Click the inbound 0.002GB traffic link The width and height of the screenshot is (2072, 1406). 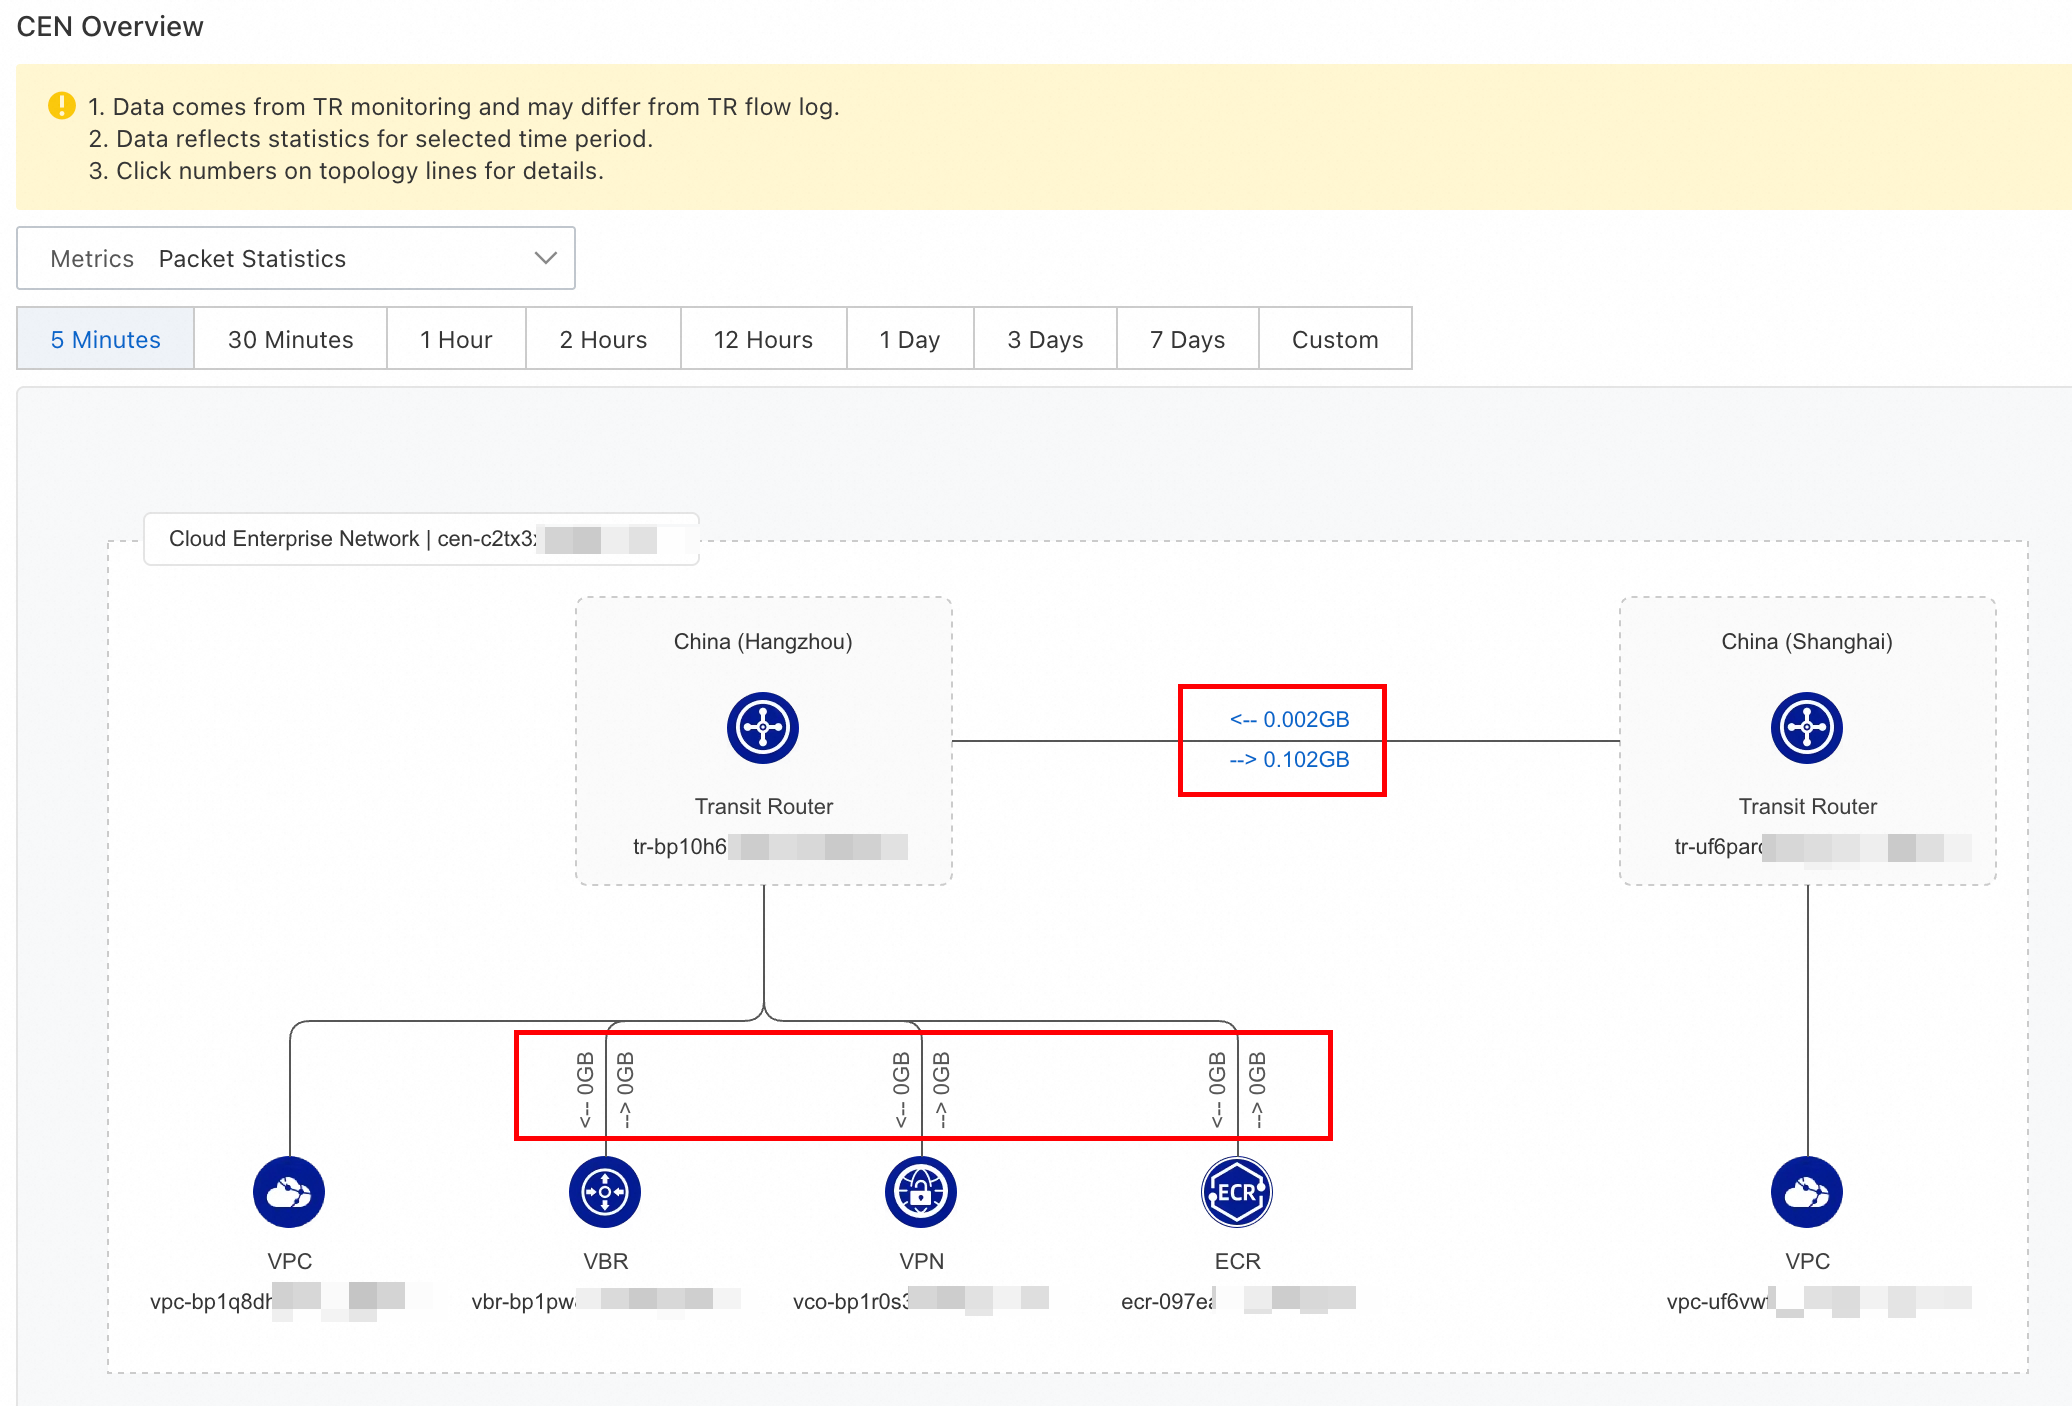coord(1289,719)
